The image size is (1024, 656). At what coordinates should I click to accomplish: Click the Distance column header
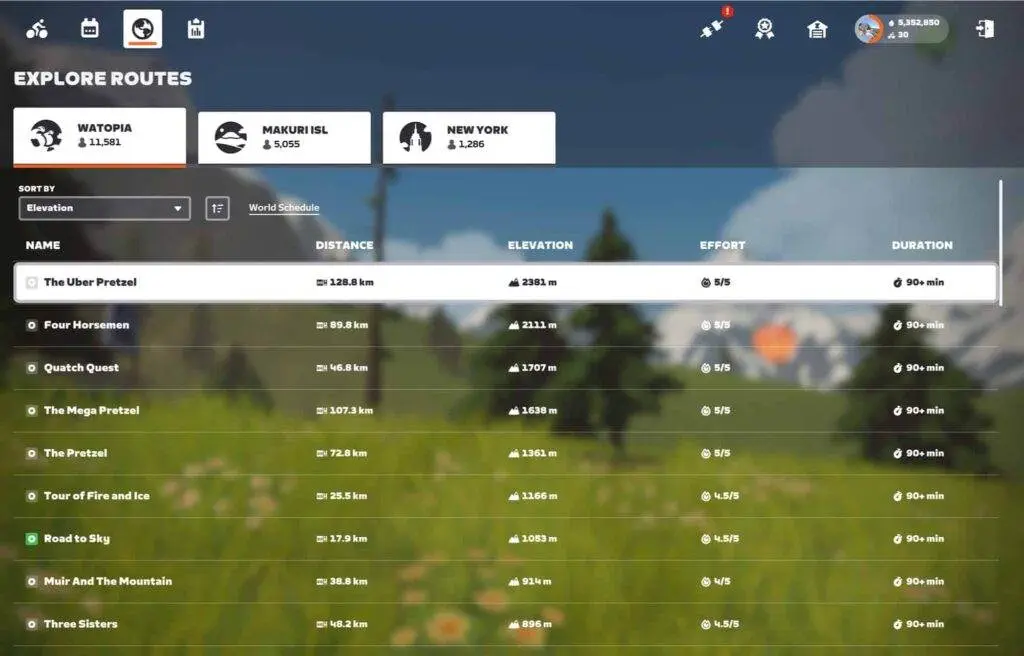344,245
